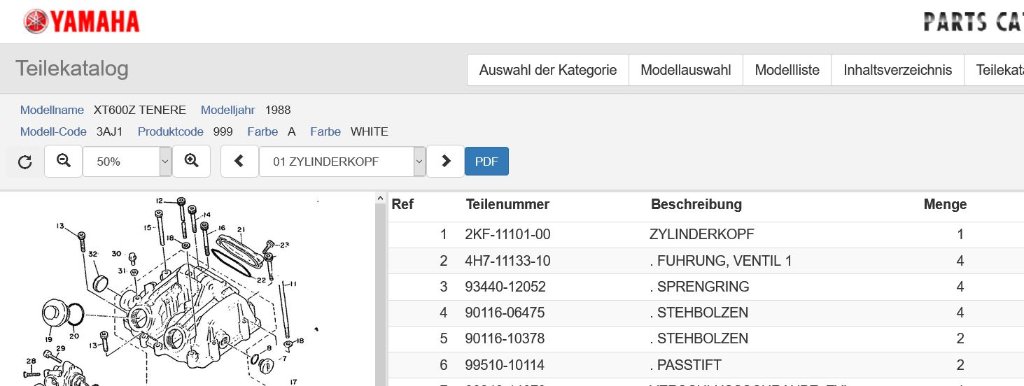Click the STEHBOLZEN description in Ref 5 row
The width and height of the screenshot is (1024, 386).
tap(699, 339)
